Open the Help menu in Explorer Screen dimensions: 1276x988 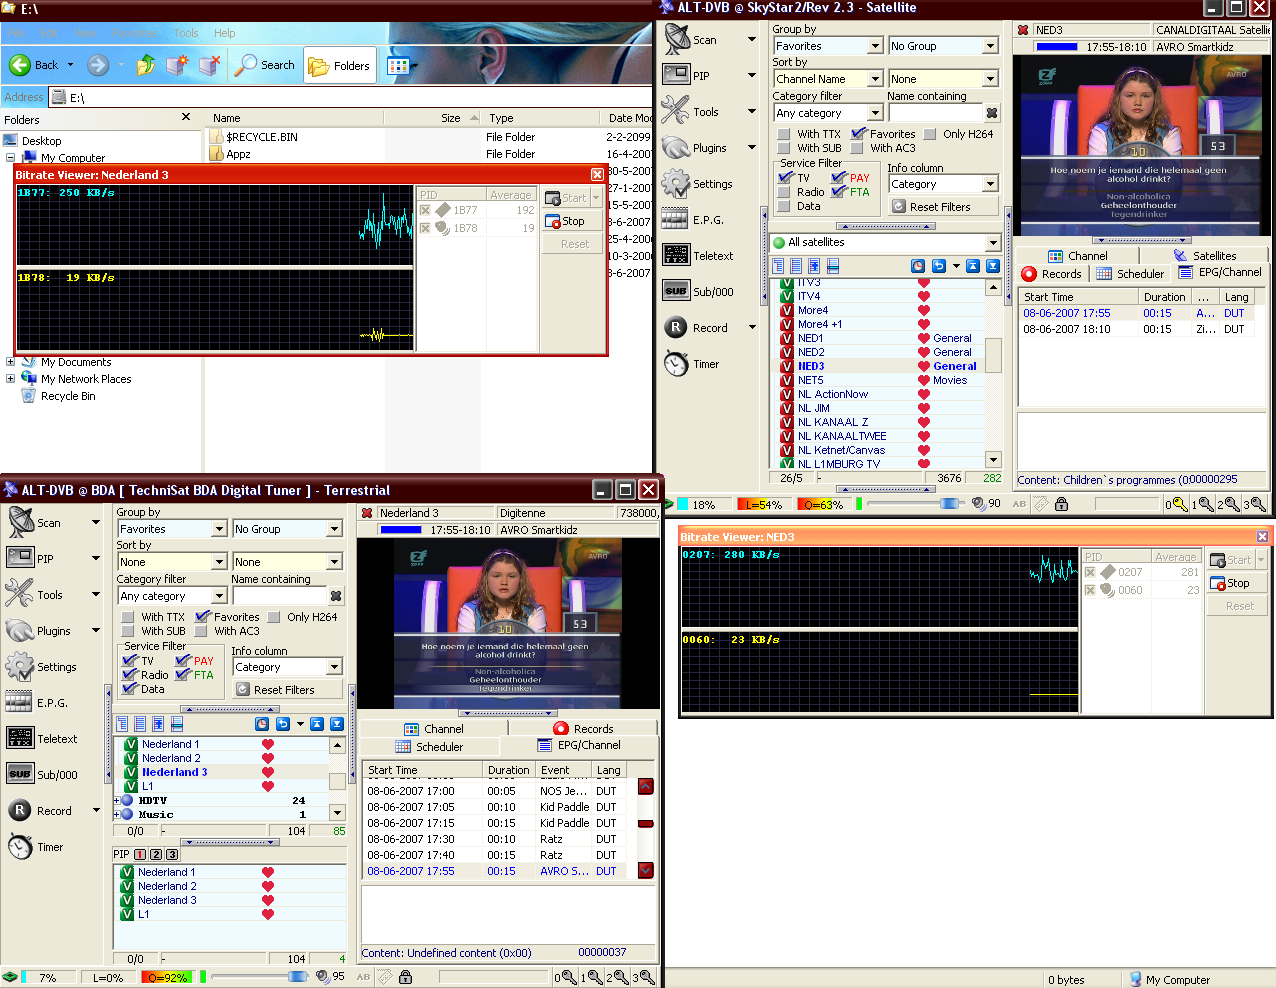225,33
